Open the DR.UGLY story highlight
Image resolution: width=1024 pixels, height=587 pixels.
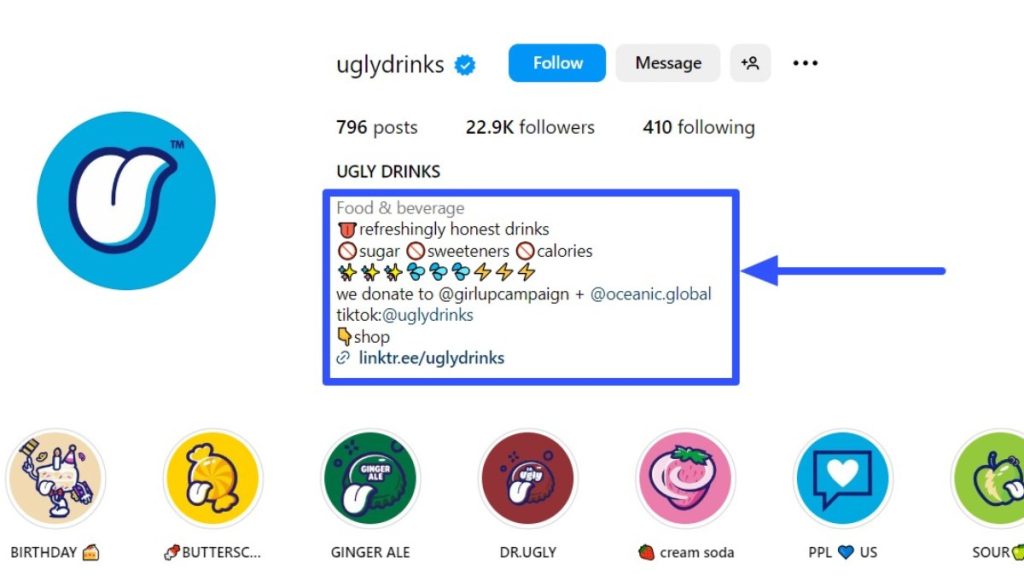click(528, 479)
